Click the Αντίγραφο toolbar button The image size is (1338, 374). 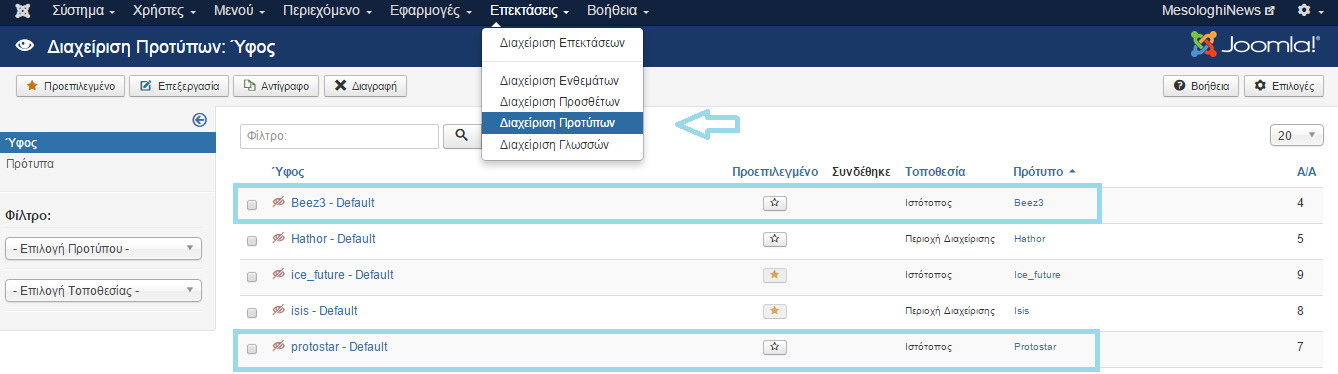pos(276,86)
